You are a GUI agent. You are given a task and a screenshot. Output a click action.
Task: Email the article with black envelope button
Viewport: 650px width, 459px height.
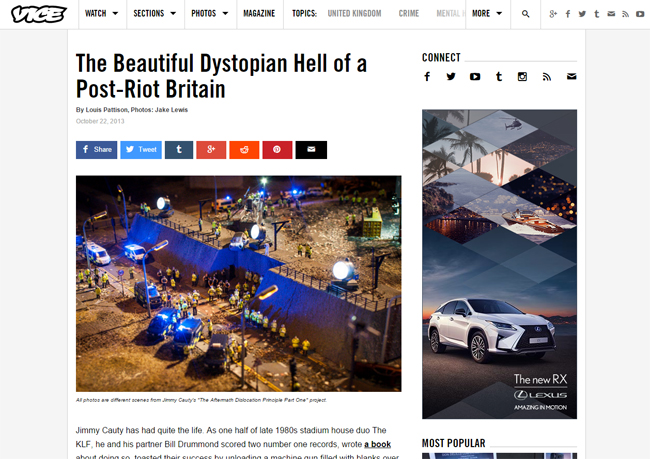point(311,150)
